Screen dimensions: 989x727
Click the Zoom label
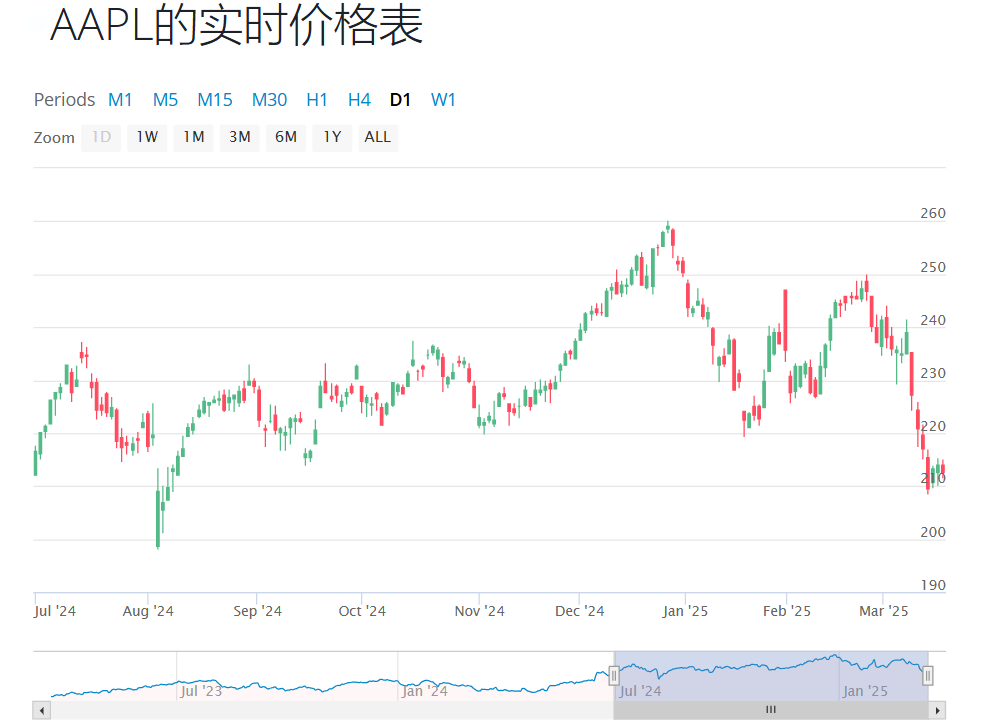[54, 137]
